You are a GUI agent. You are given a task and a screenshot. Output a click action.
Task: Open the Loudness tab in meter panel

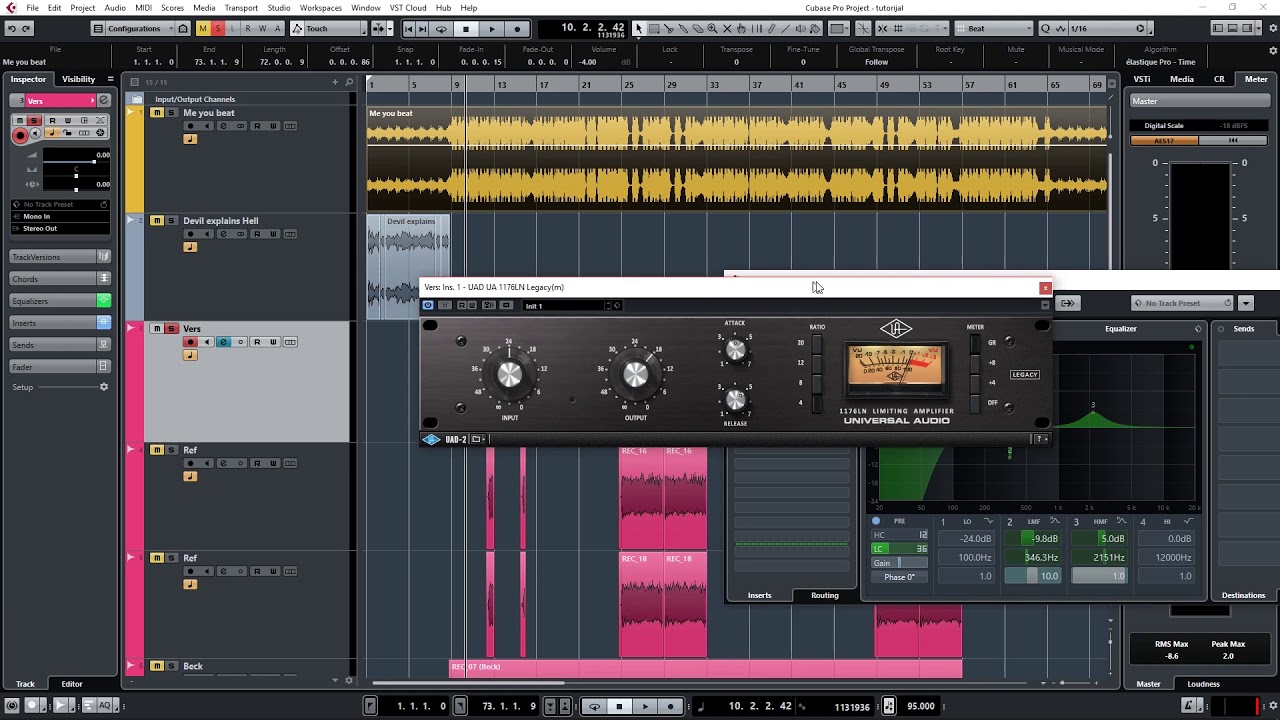[1203, 684]
